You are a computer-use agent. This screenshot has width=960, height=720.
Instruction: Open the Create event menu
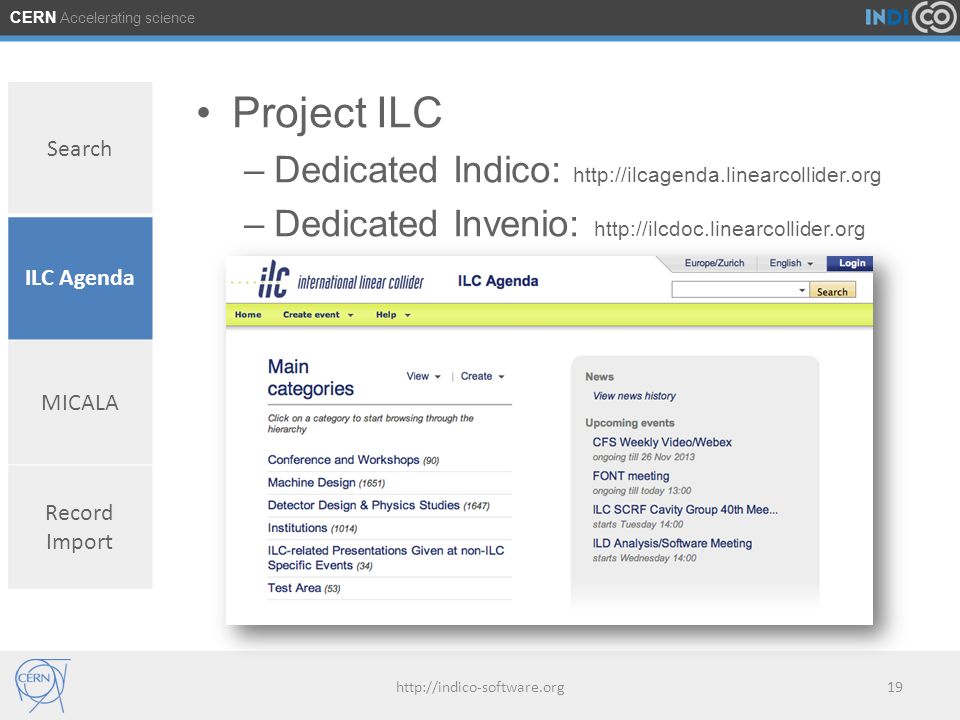coord(318,315)
